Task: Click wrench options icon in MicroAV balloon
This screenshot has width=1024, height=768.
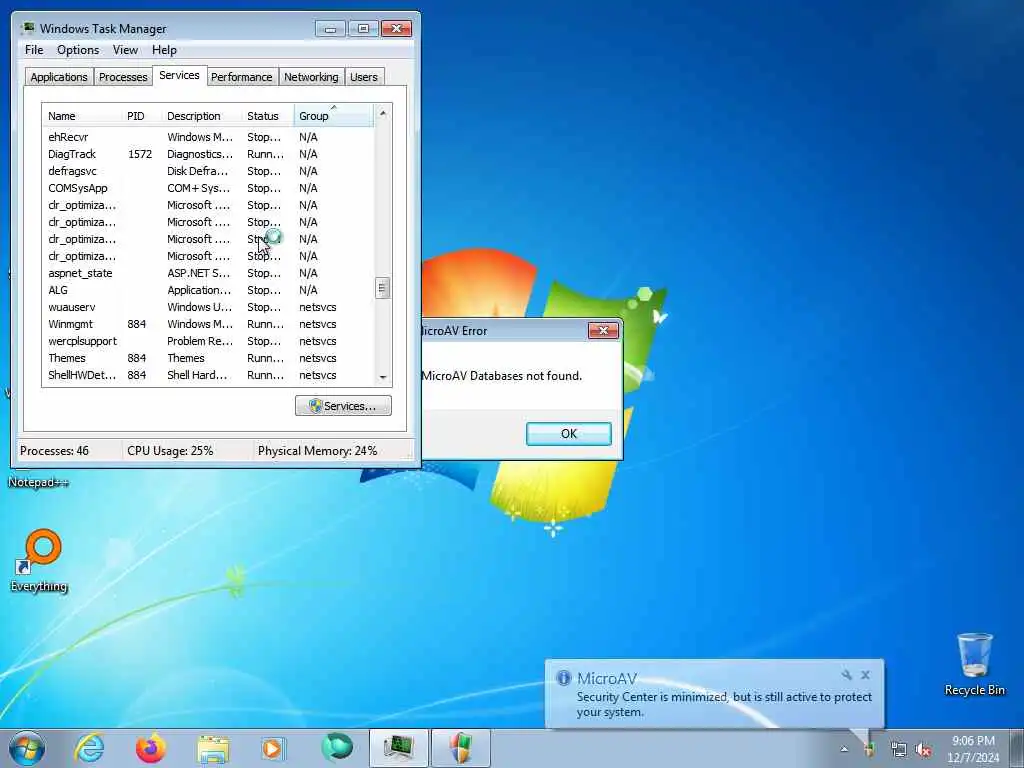Action: pyautogui.click(x=847, y=675)
